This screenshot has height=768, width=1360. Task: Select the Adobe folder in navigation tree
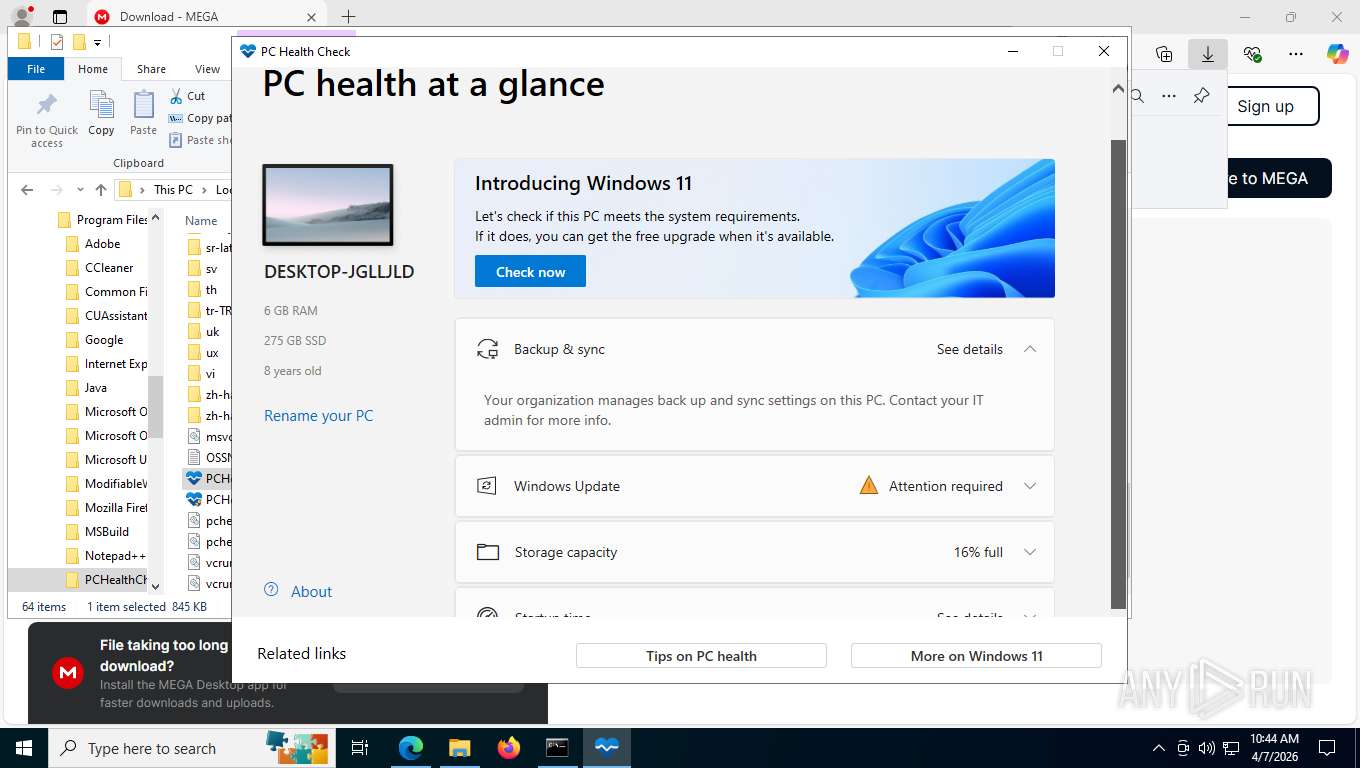[102, 244]
